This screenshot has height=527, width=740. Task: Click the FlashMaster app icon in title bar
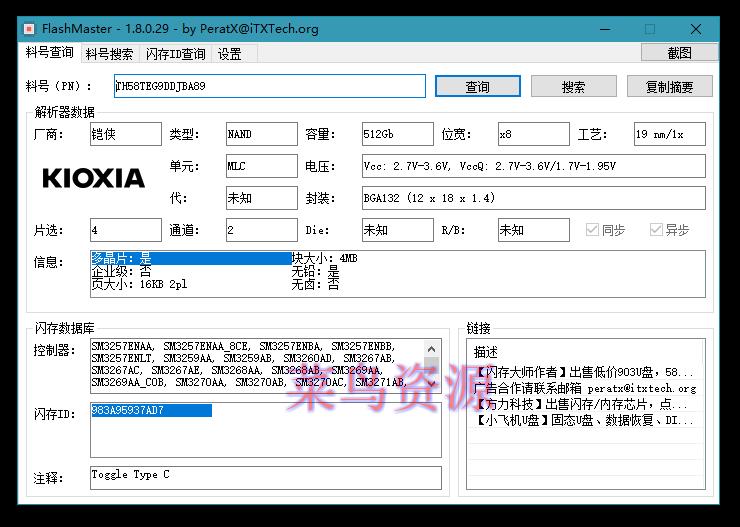tap(29, 29)
